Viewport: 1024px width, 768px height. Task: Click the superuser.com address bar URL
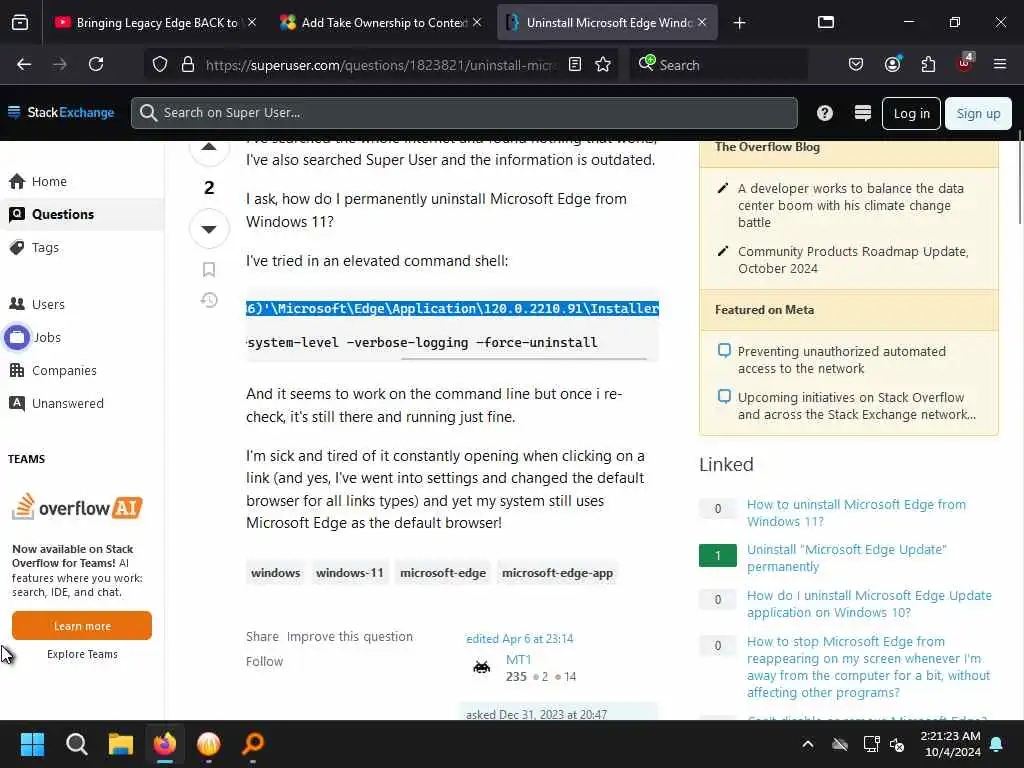pyautogui.click(x=381, y=65)
